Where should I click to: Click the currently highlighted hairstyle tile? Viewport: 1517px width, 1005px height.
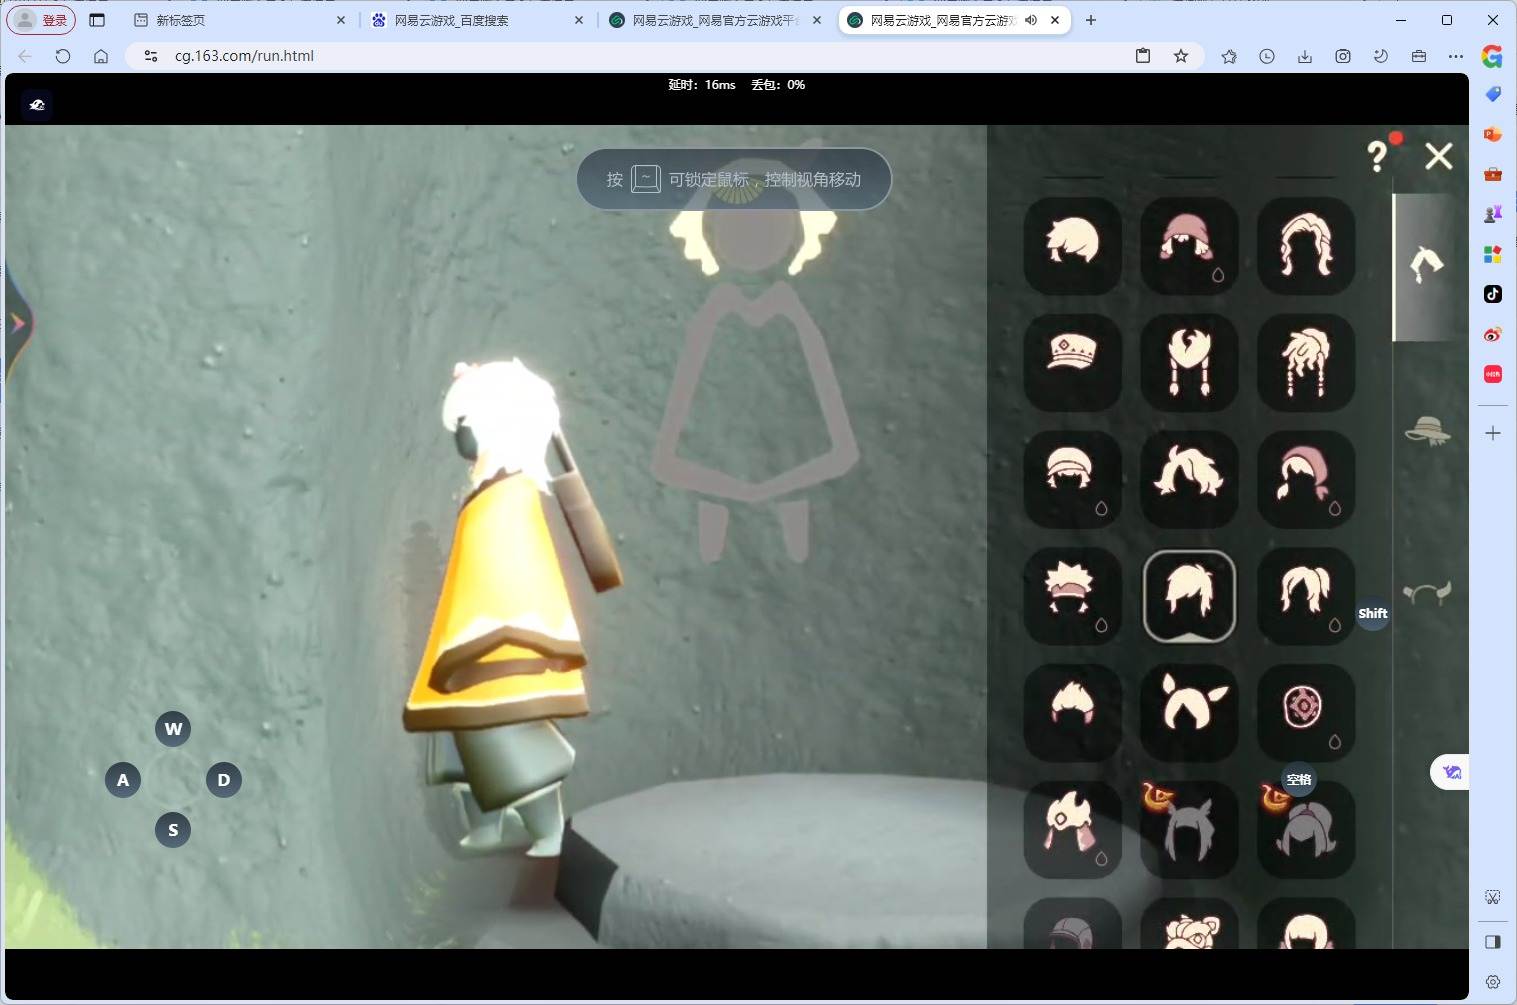pyautogui.click(x=1189, y=596)
